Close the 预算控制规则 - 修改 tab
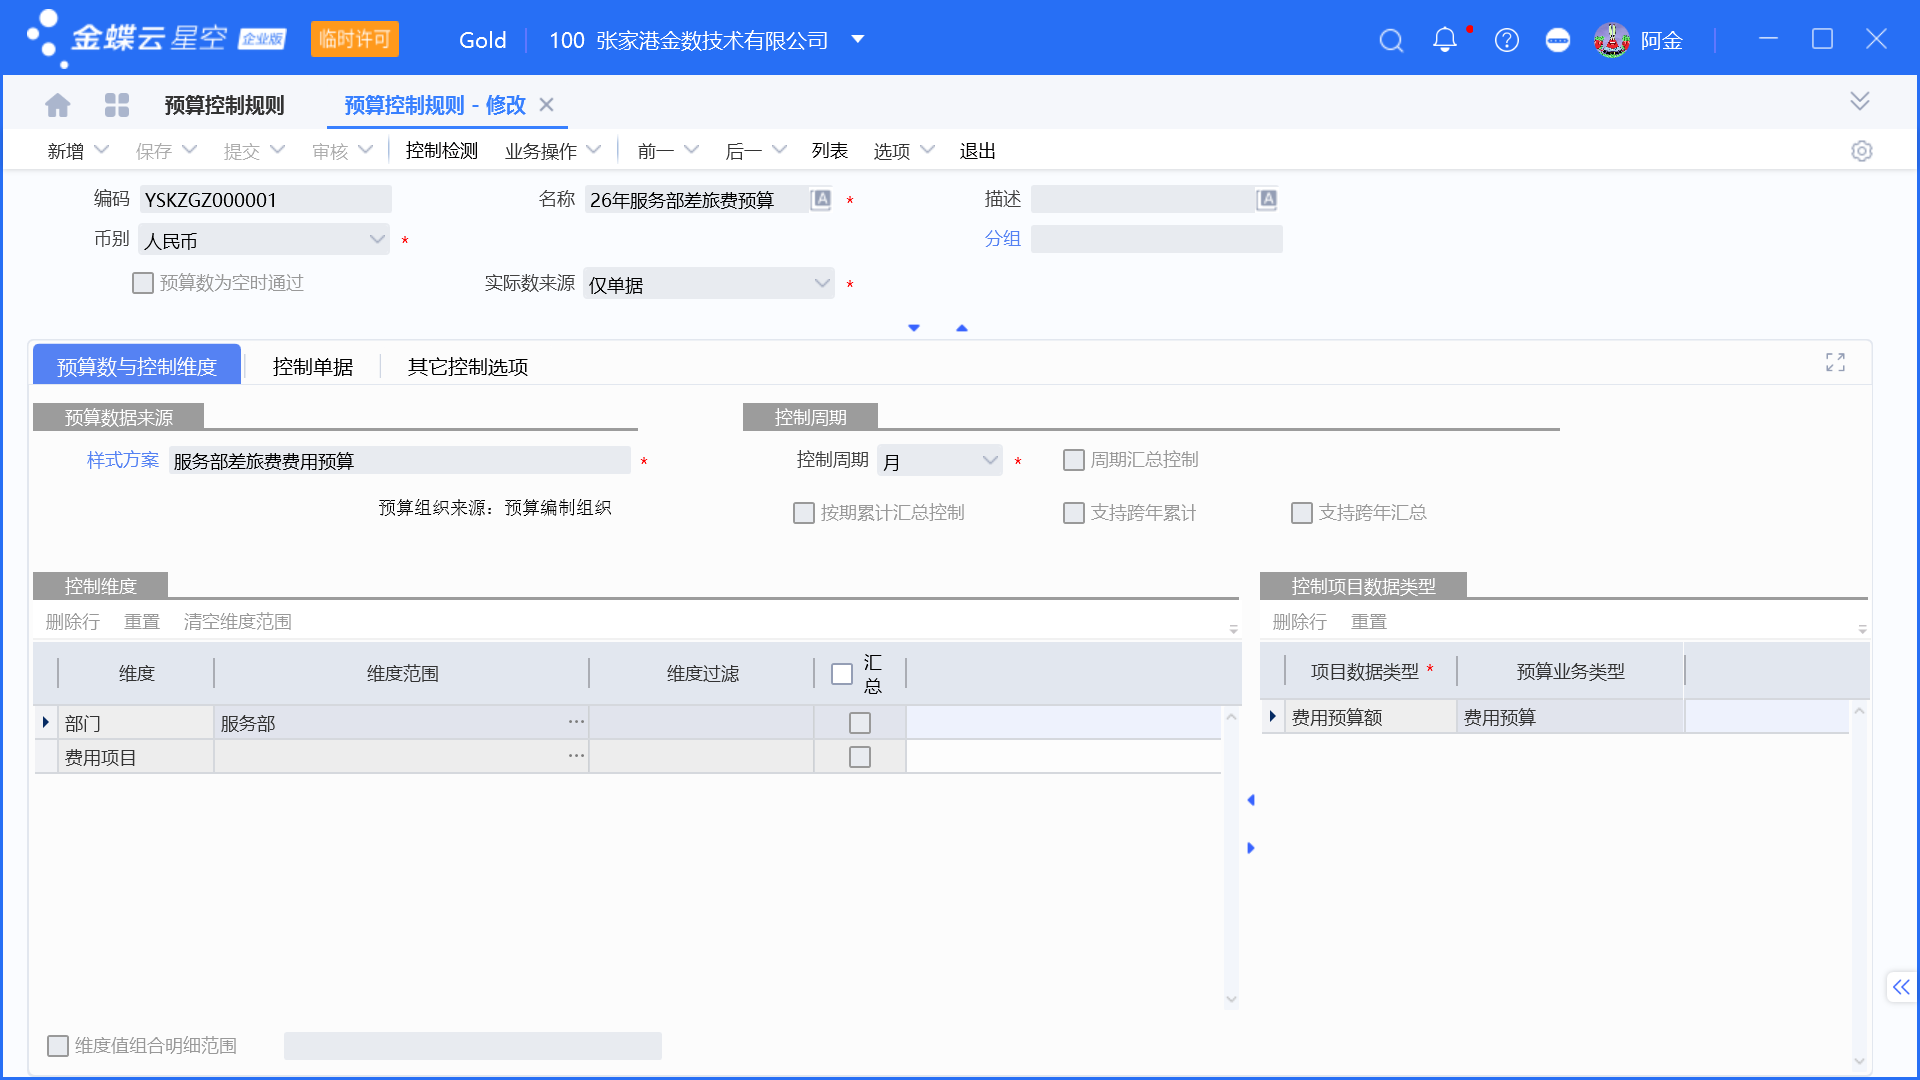Image resolution: width=1920 pixels, height=1080 pixels. [546, 104]
